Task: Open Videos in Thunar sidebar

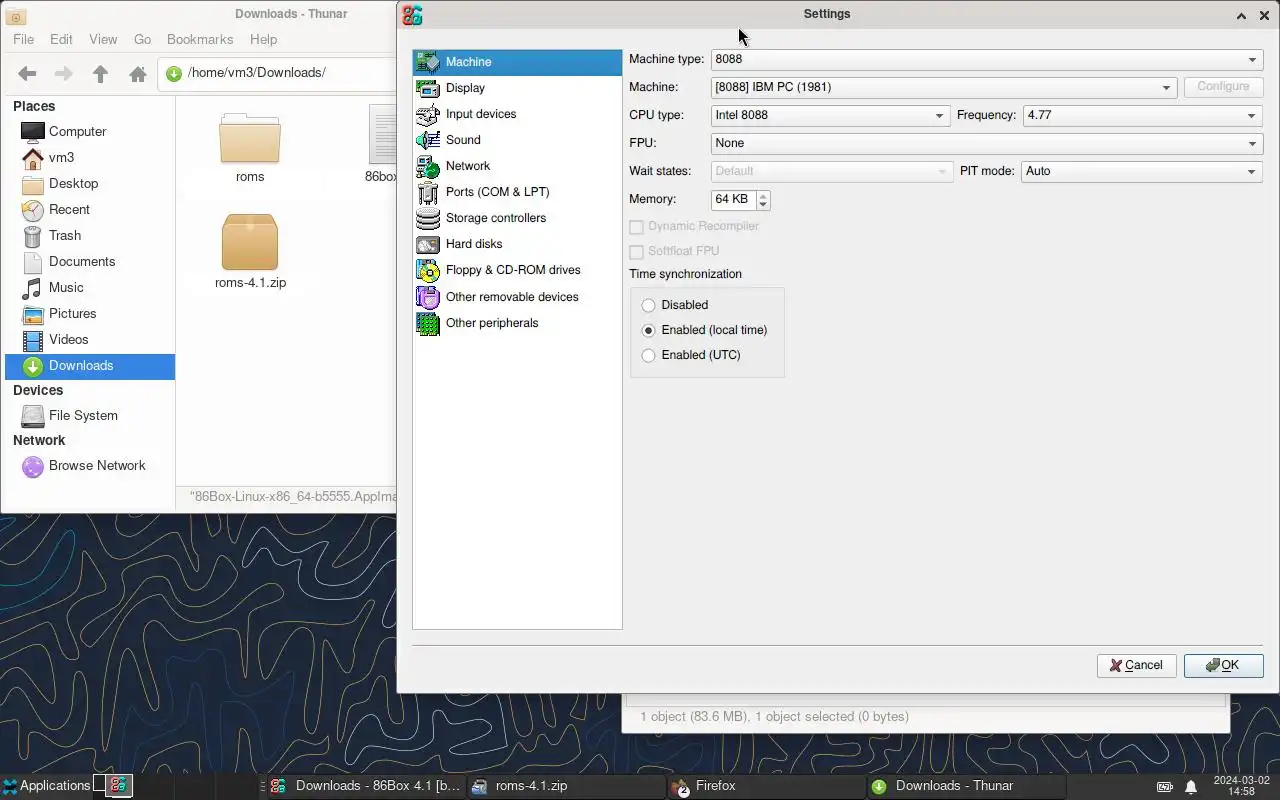Action: click(x=90, y=339)
